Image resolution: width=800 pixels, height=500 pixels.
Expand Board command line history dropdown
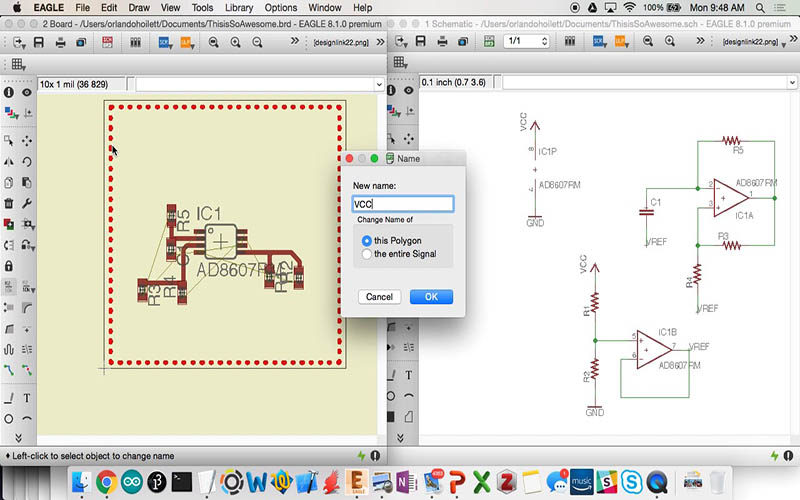[379, 84]
